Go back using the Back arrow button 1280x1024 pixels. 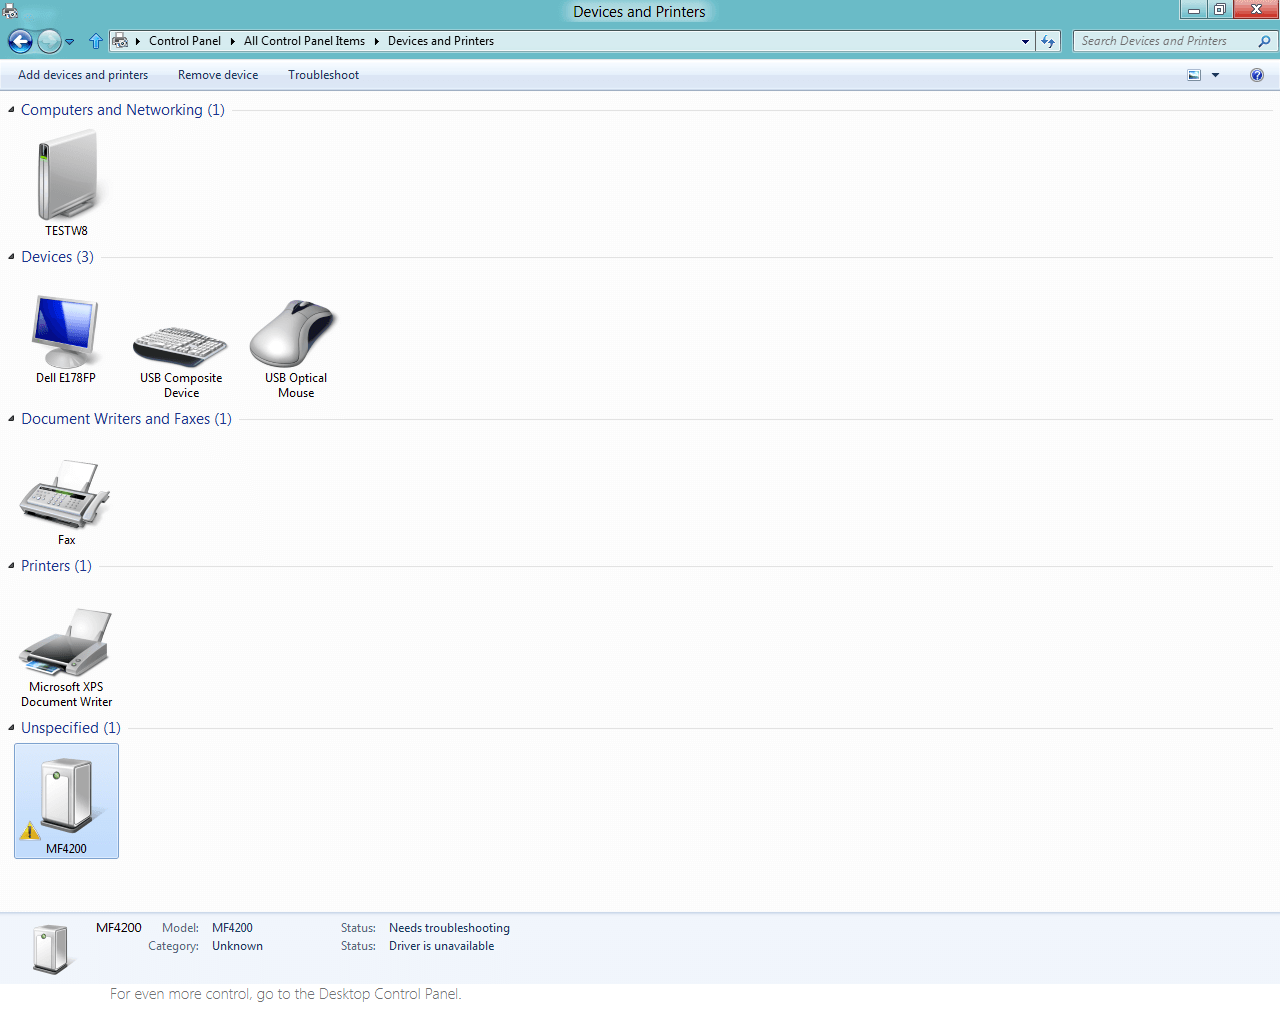(20, 41)
